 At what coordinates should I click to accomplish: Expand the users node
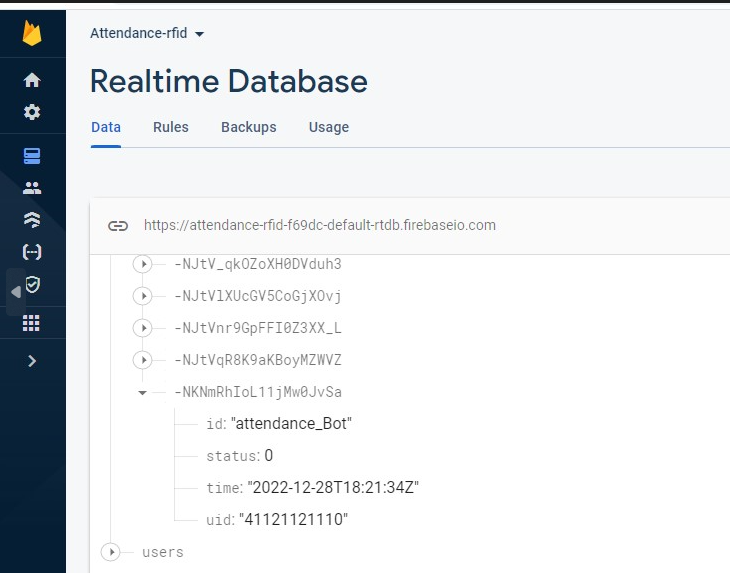tap(111, 552)
